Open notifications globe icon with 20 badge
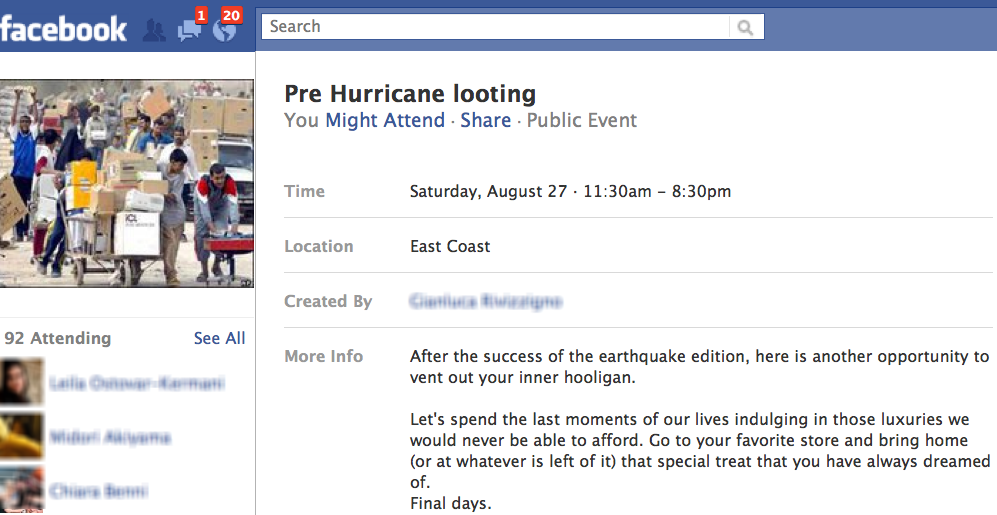Image resolution: width=997 pixels, height=515 pixels. 225,29
